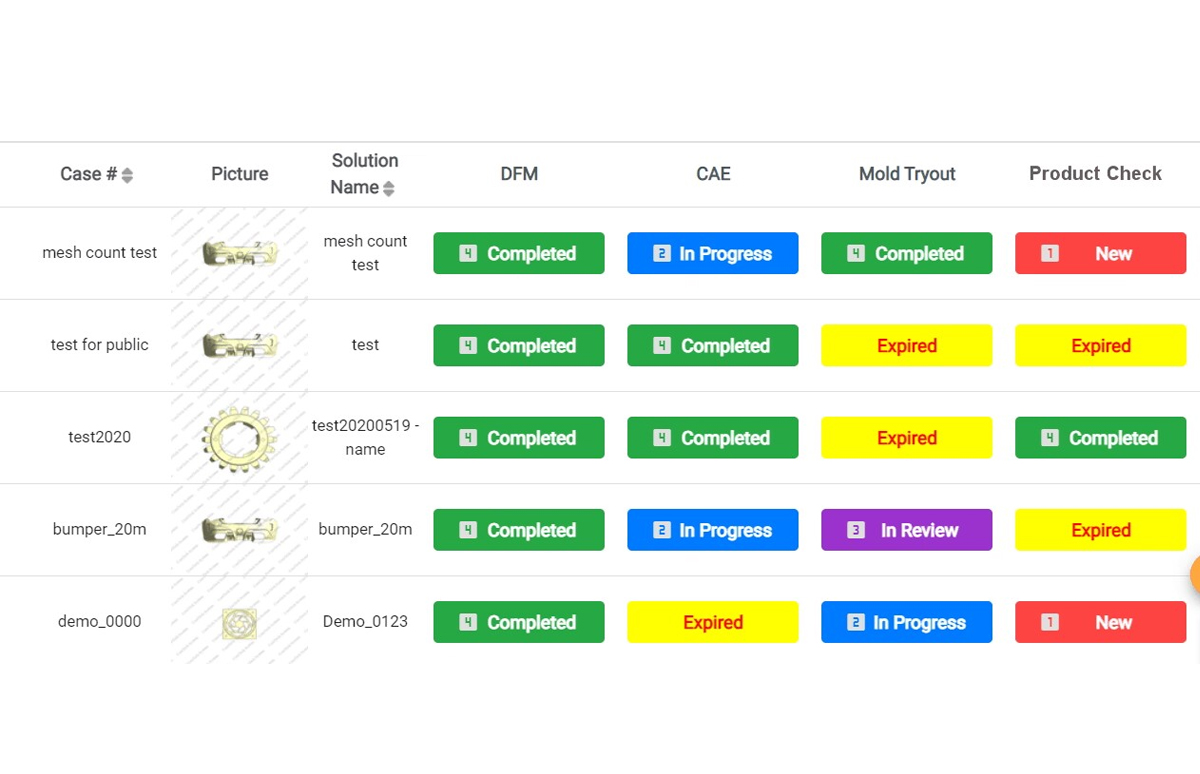Click Mold Tryout Expired for test for public
The image size is (1200, 774).
907,345
